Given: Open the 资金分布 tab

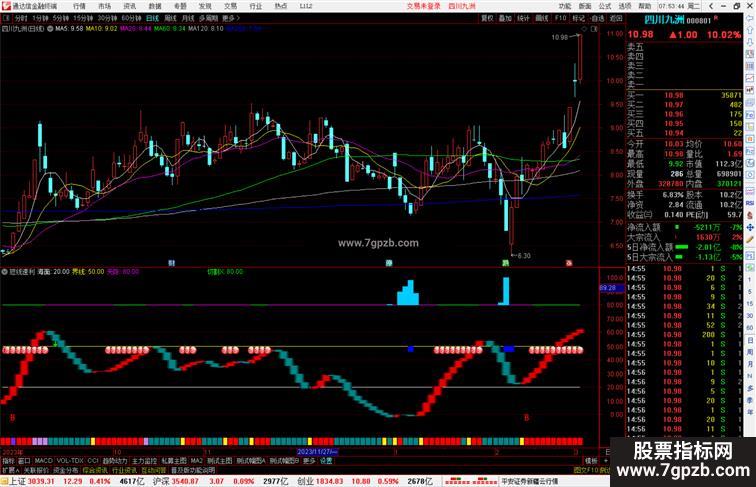Looking at the screenshot, I should coord(66,470).
